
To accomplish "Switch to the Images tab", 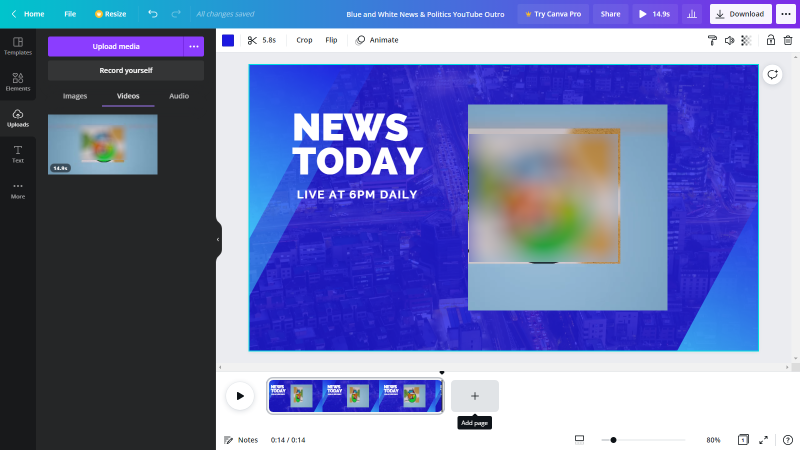I will click(75, 96).
